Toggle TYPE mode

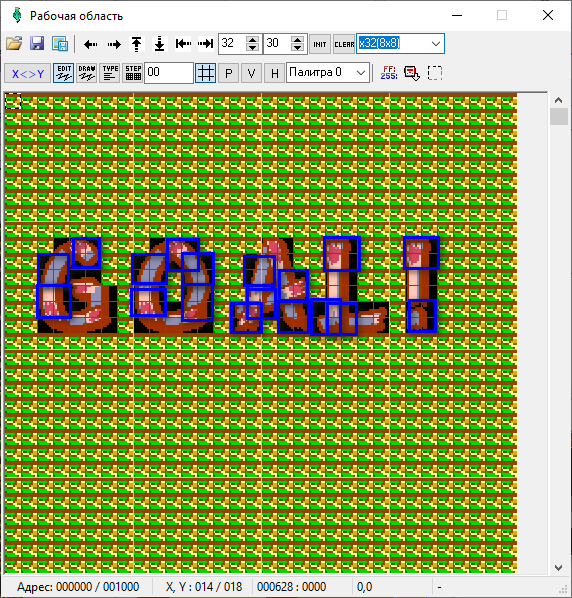(110, 73)
